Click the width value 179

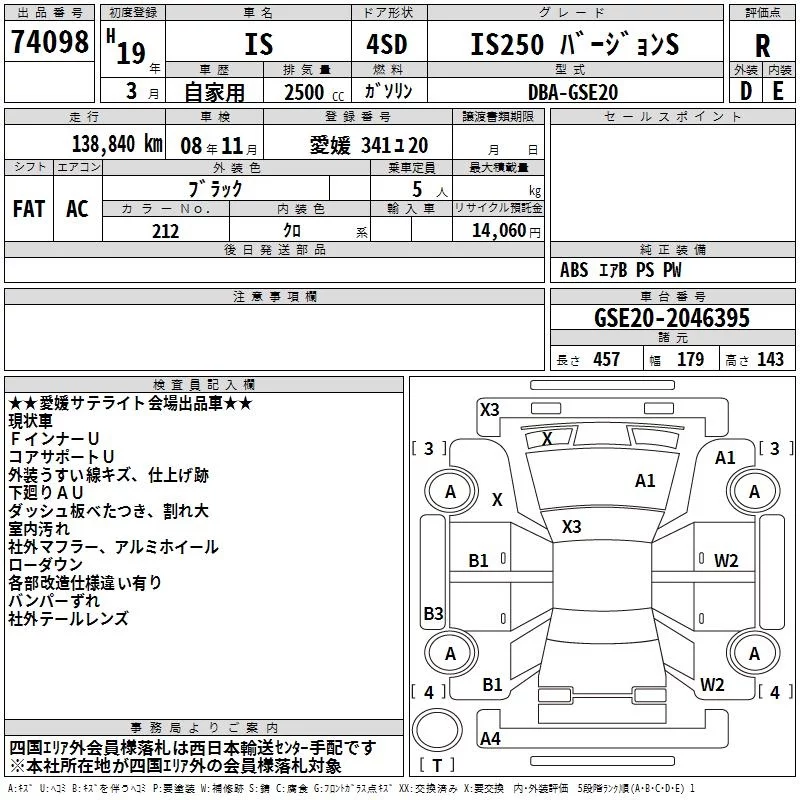point(690,359)
